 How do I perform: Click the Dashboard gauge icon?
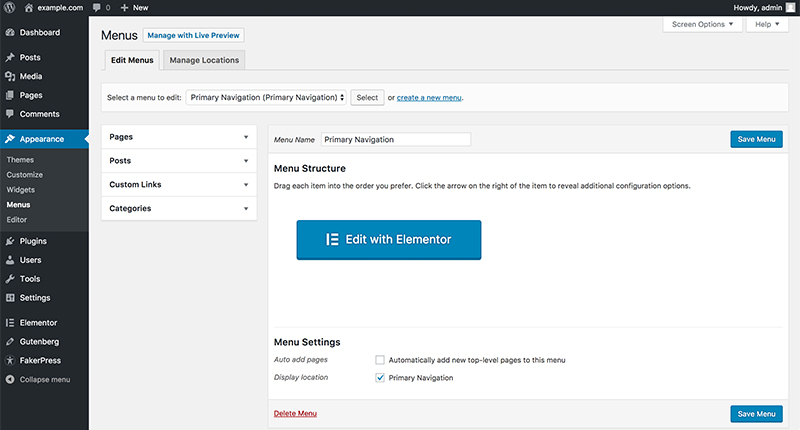pyautogui.click(x=10, y=32)
